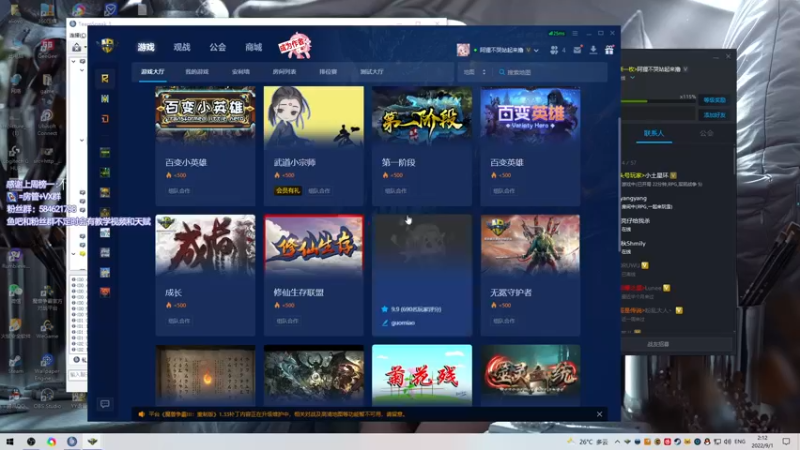Switch to 联系人 tab in friends panel
This screenshot has width=800, height=450.
(x=654, y=133)
